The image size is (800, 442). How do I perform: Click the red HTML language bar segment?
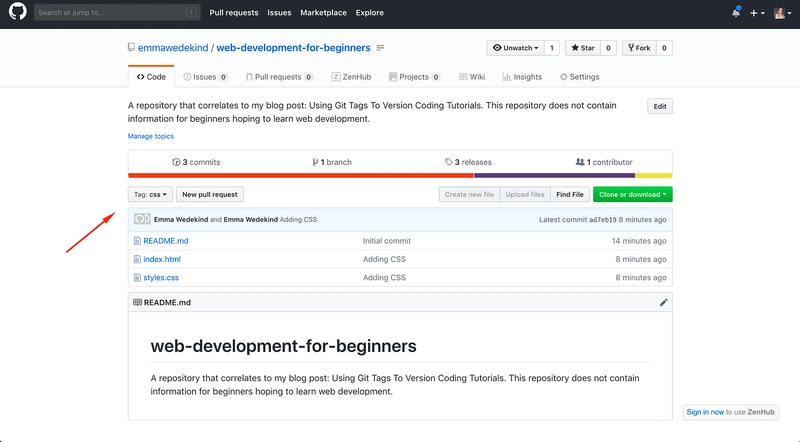(x=301, y=176)
